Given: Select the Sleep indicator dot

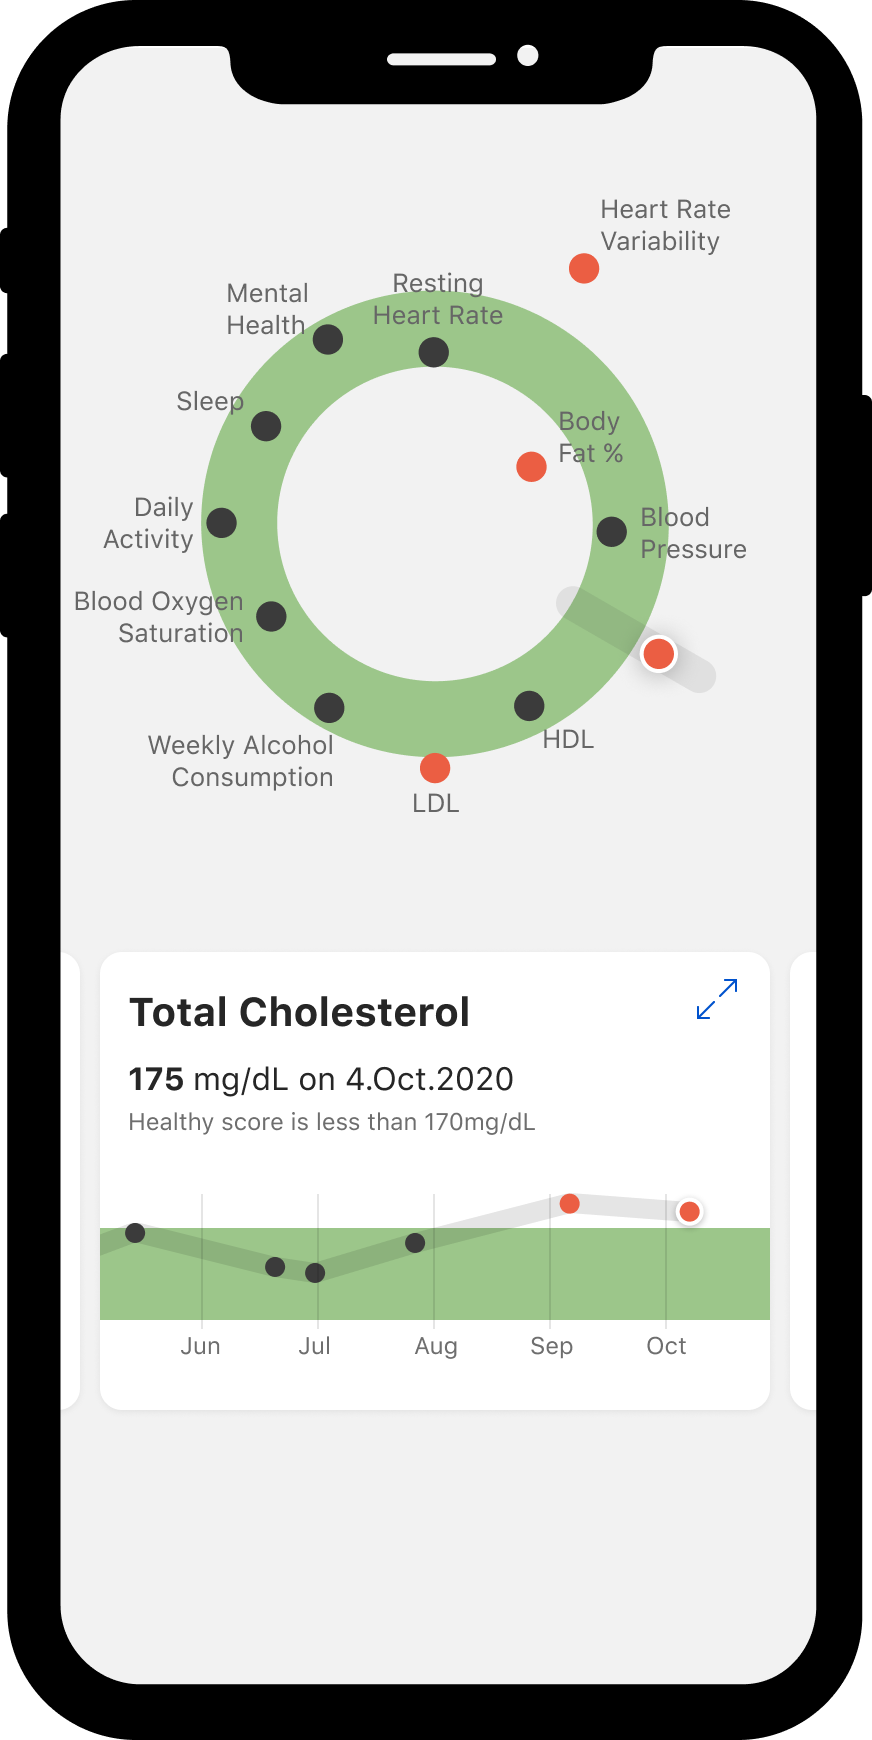Looking at the screenshot, I should click(x=266, y=426).
